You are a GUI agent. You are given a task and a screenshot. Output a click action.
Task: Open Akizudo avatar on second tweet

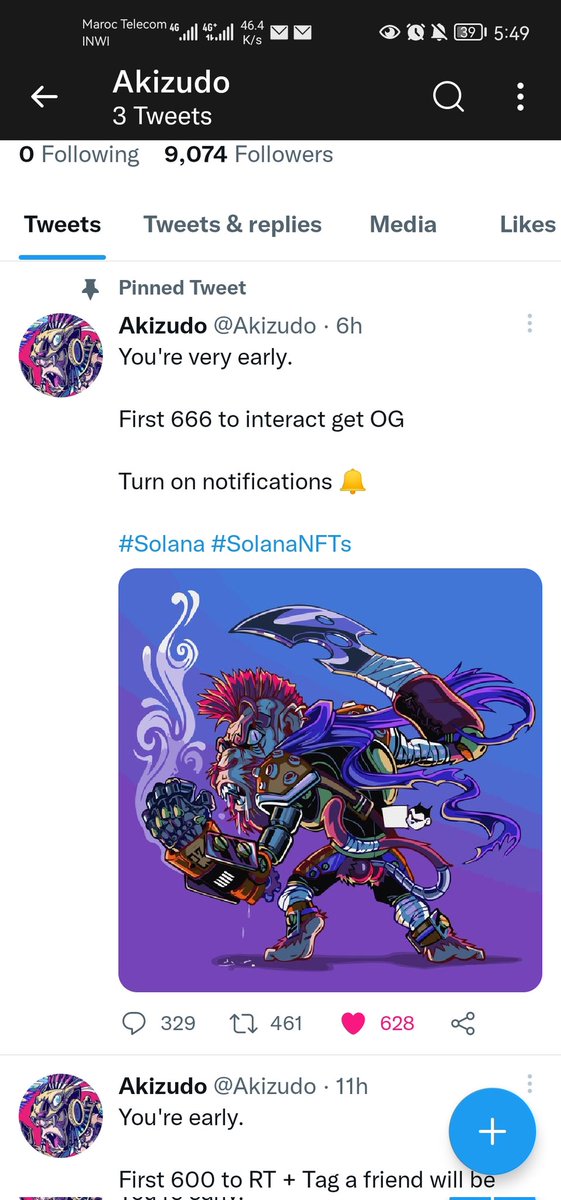tap(61, 1115)
